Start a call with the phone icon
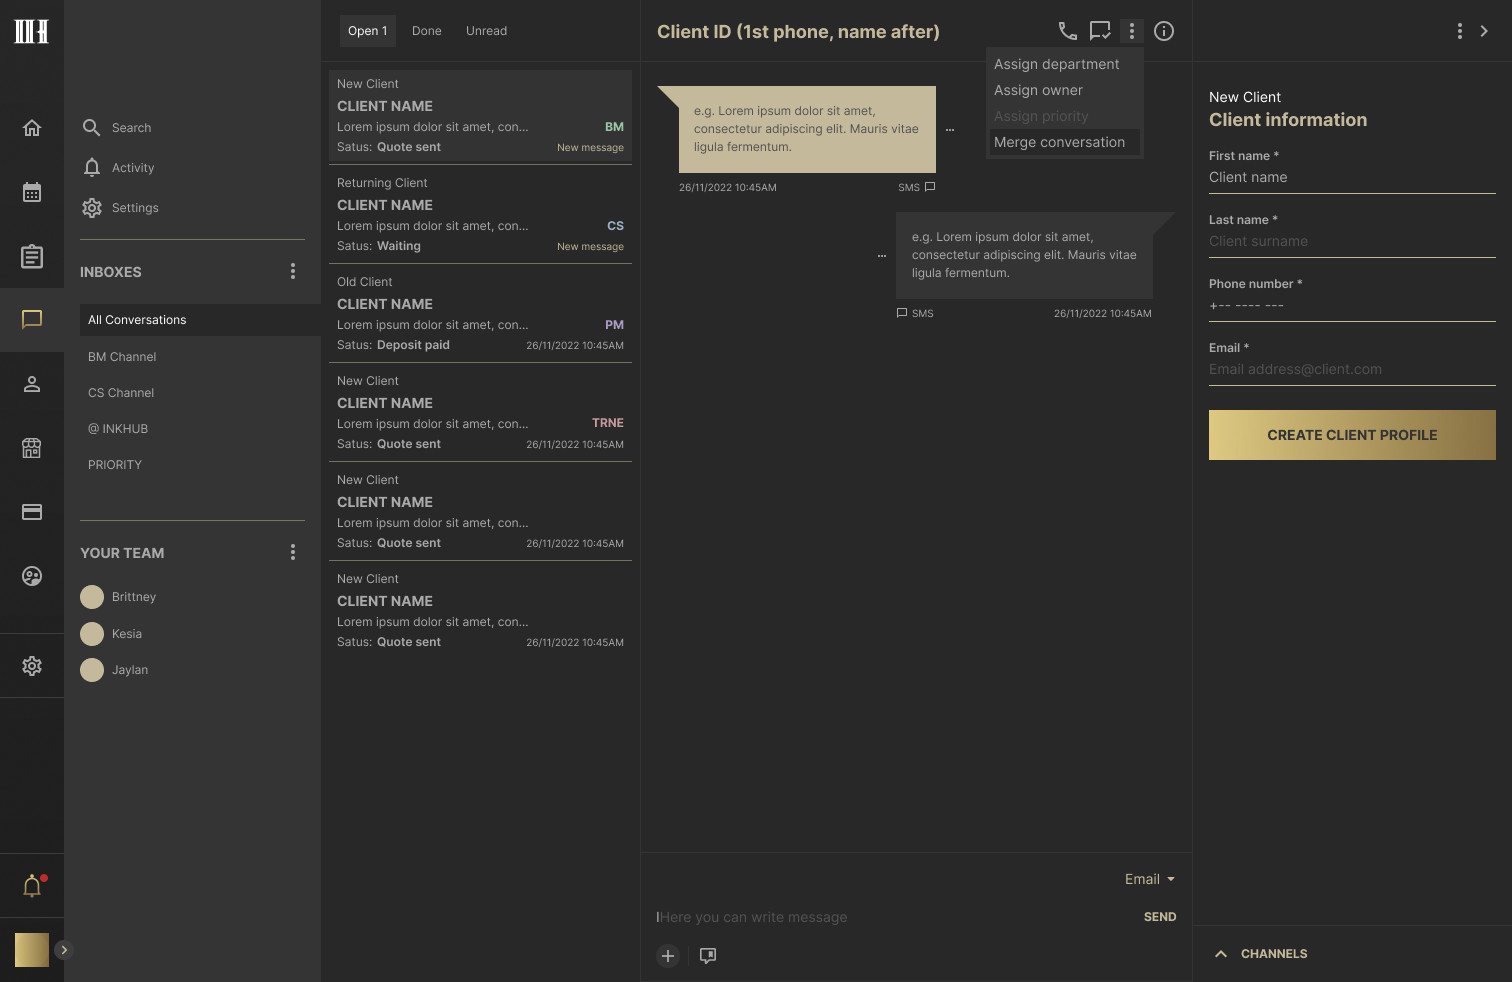The width and height of the screenshot is (1512, 982). point(1068,31)
